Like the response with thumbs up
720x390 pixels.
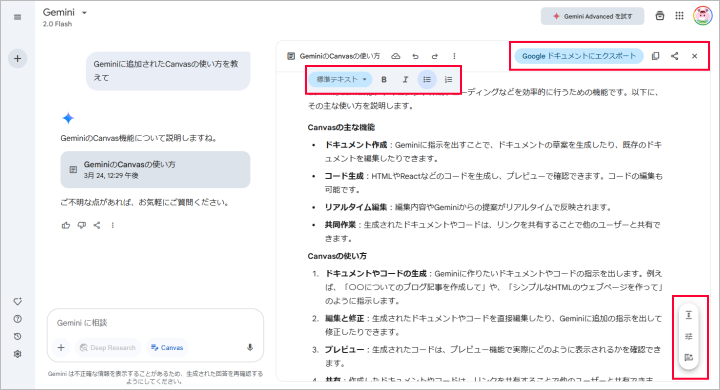point(66,225)
